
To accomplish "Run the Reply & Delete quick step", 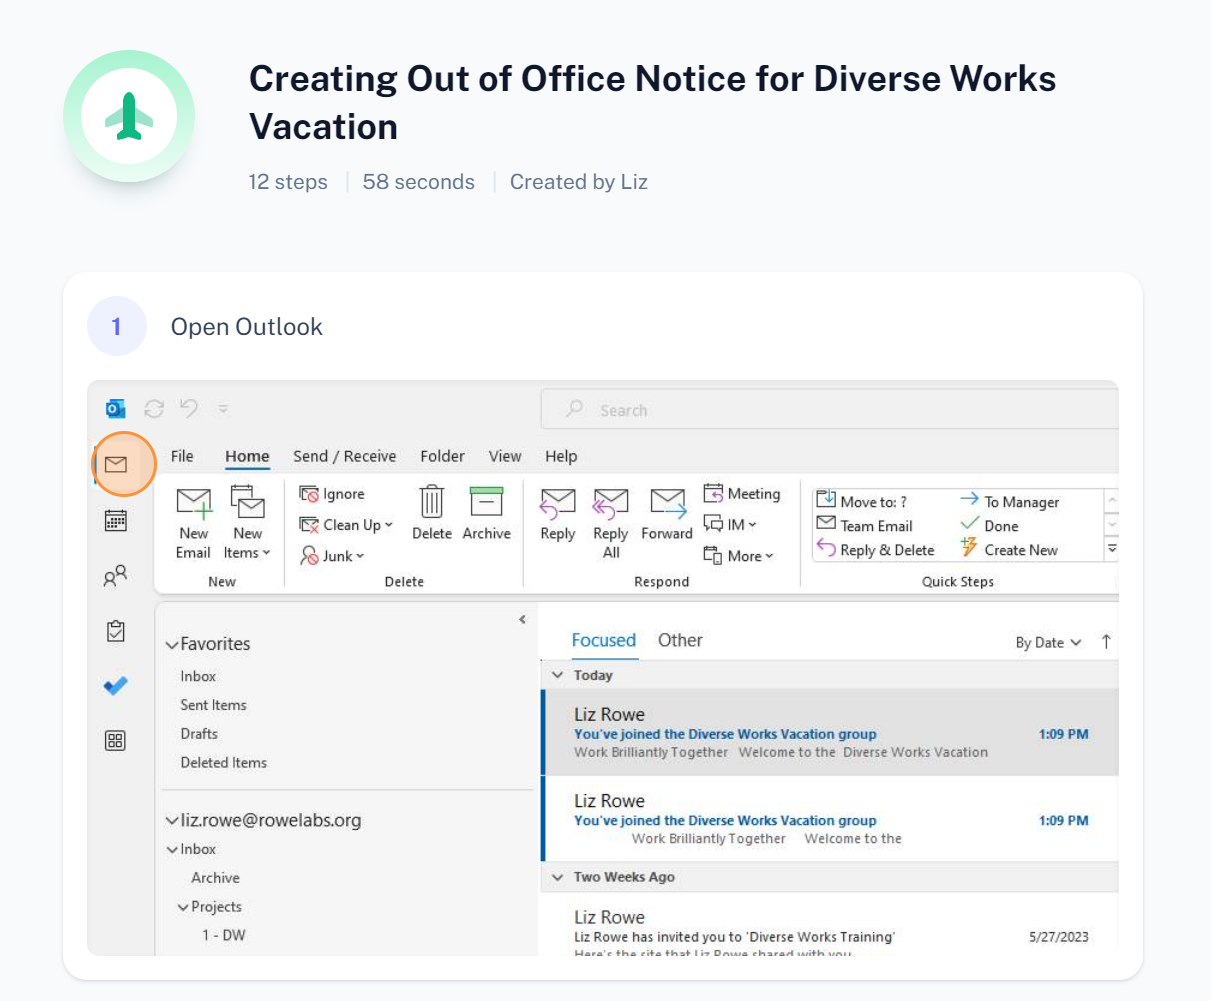I will (876, 549).
